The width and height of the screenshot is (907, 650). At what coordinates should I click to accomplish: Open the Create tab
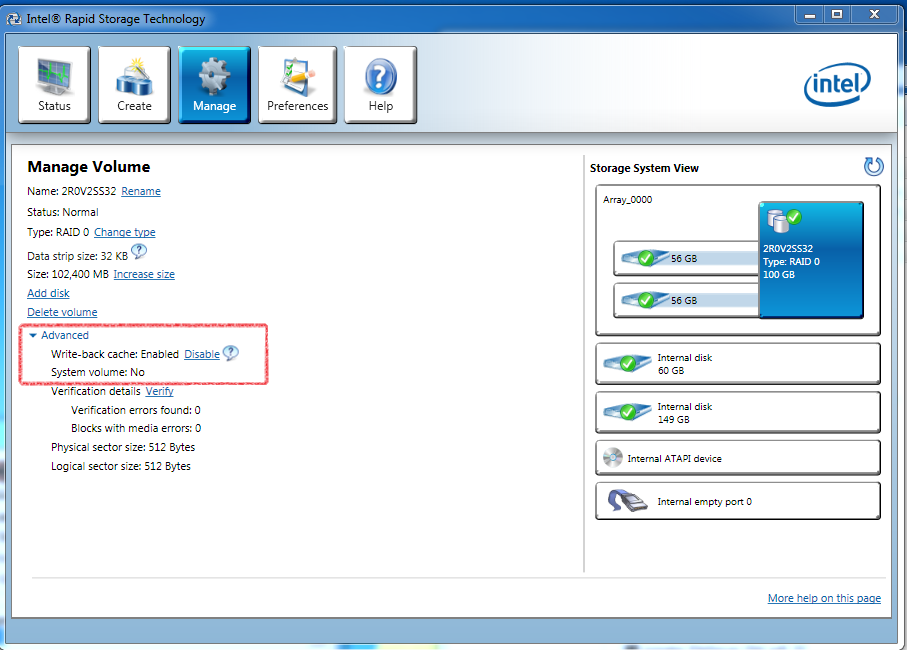(x=134, y=84)
